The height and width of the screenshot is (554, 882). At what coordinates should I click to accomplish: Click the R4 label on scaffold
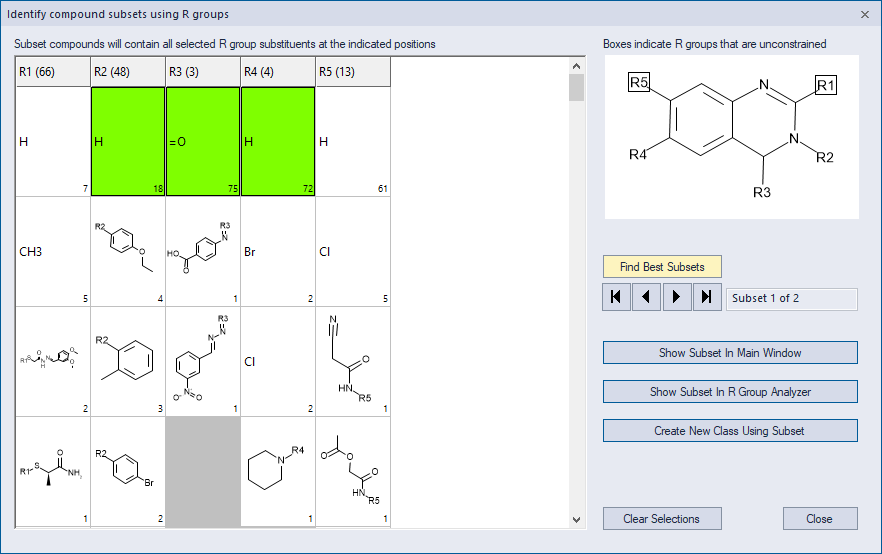[638, 155]
